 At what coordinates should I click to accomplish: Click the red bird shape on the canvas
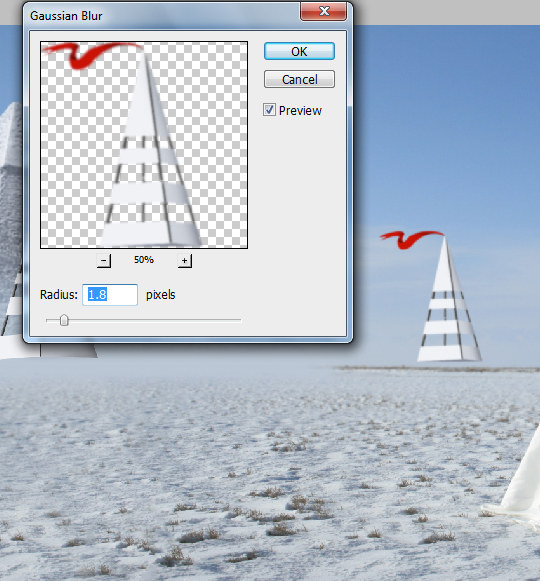pyautogui.click(x=411, y=239)
